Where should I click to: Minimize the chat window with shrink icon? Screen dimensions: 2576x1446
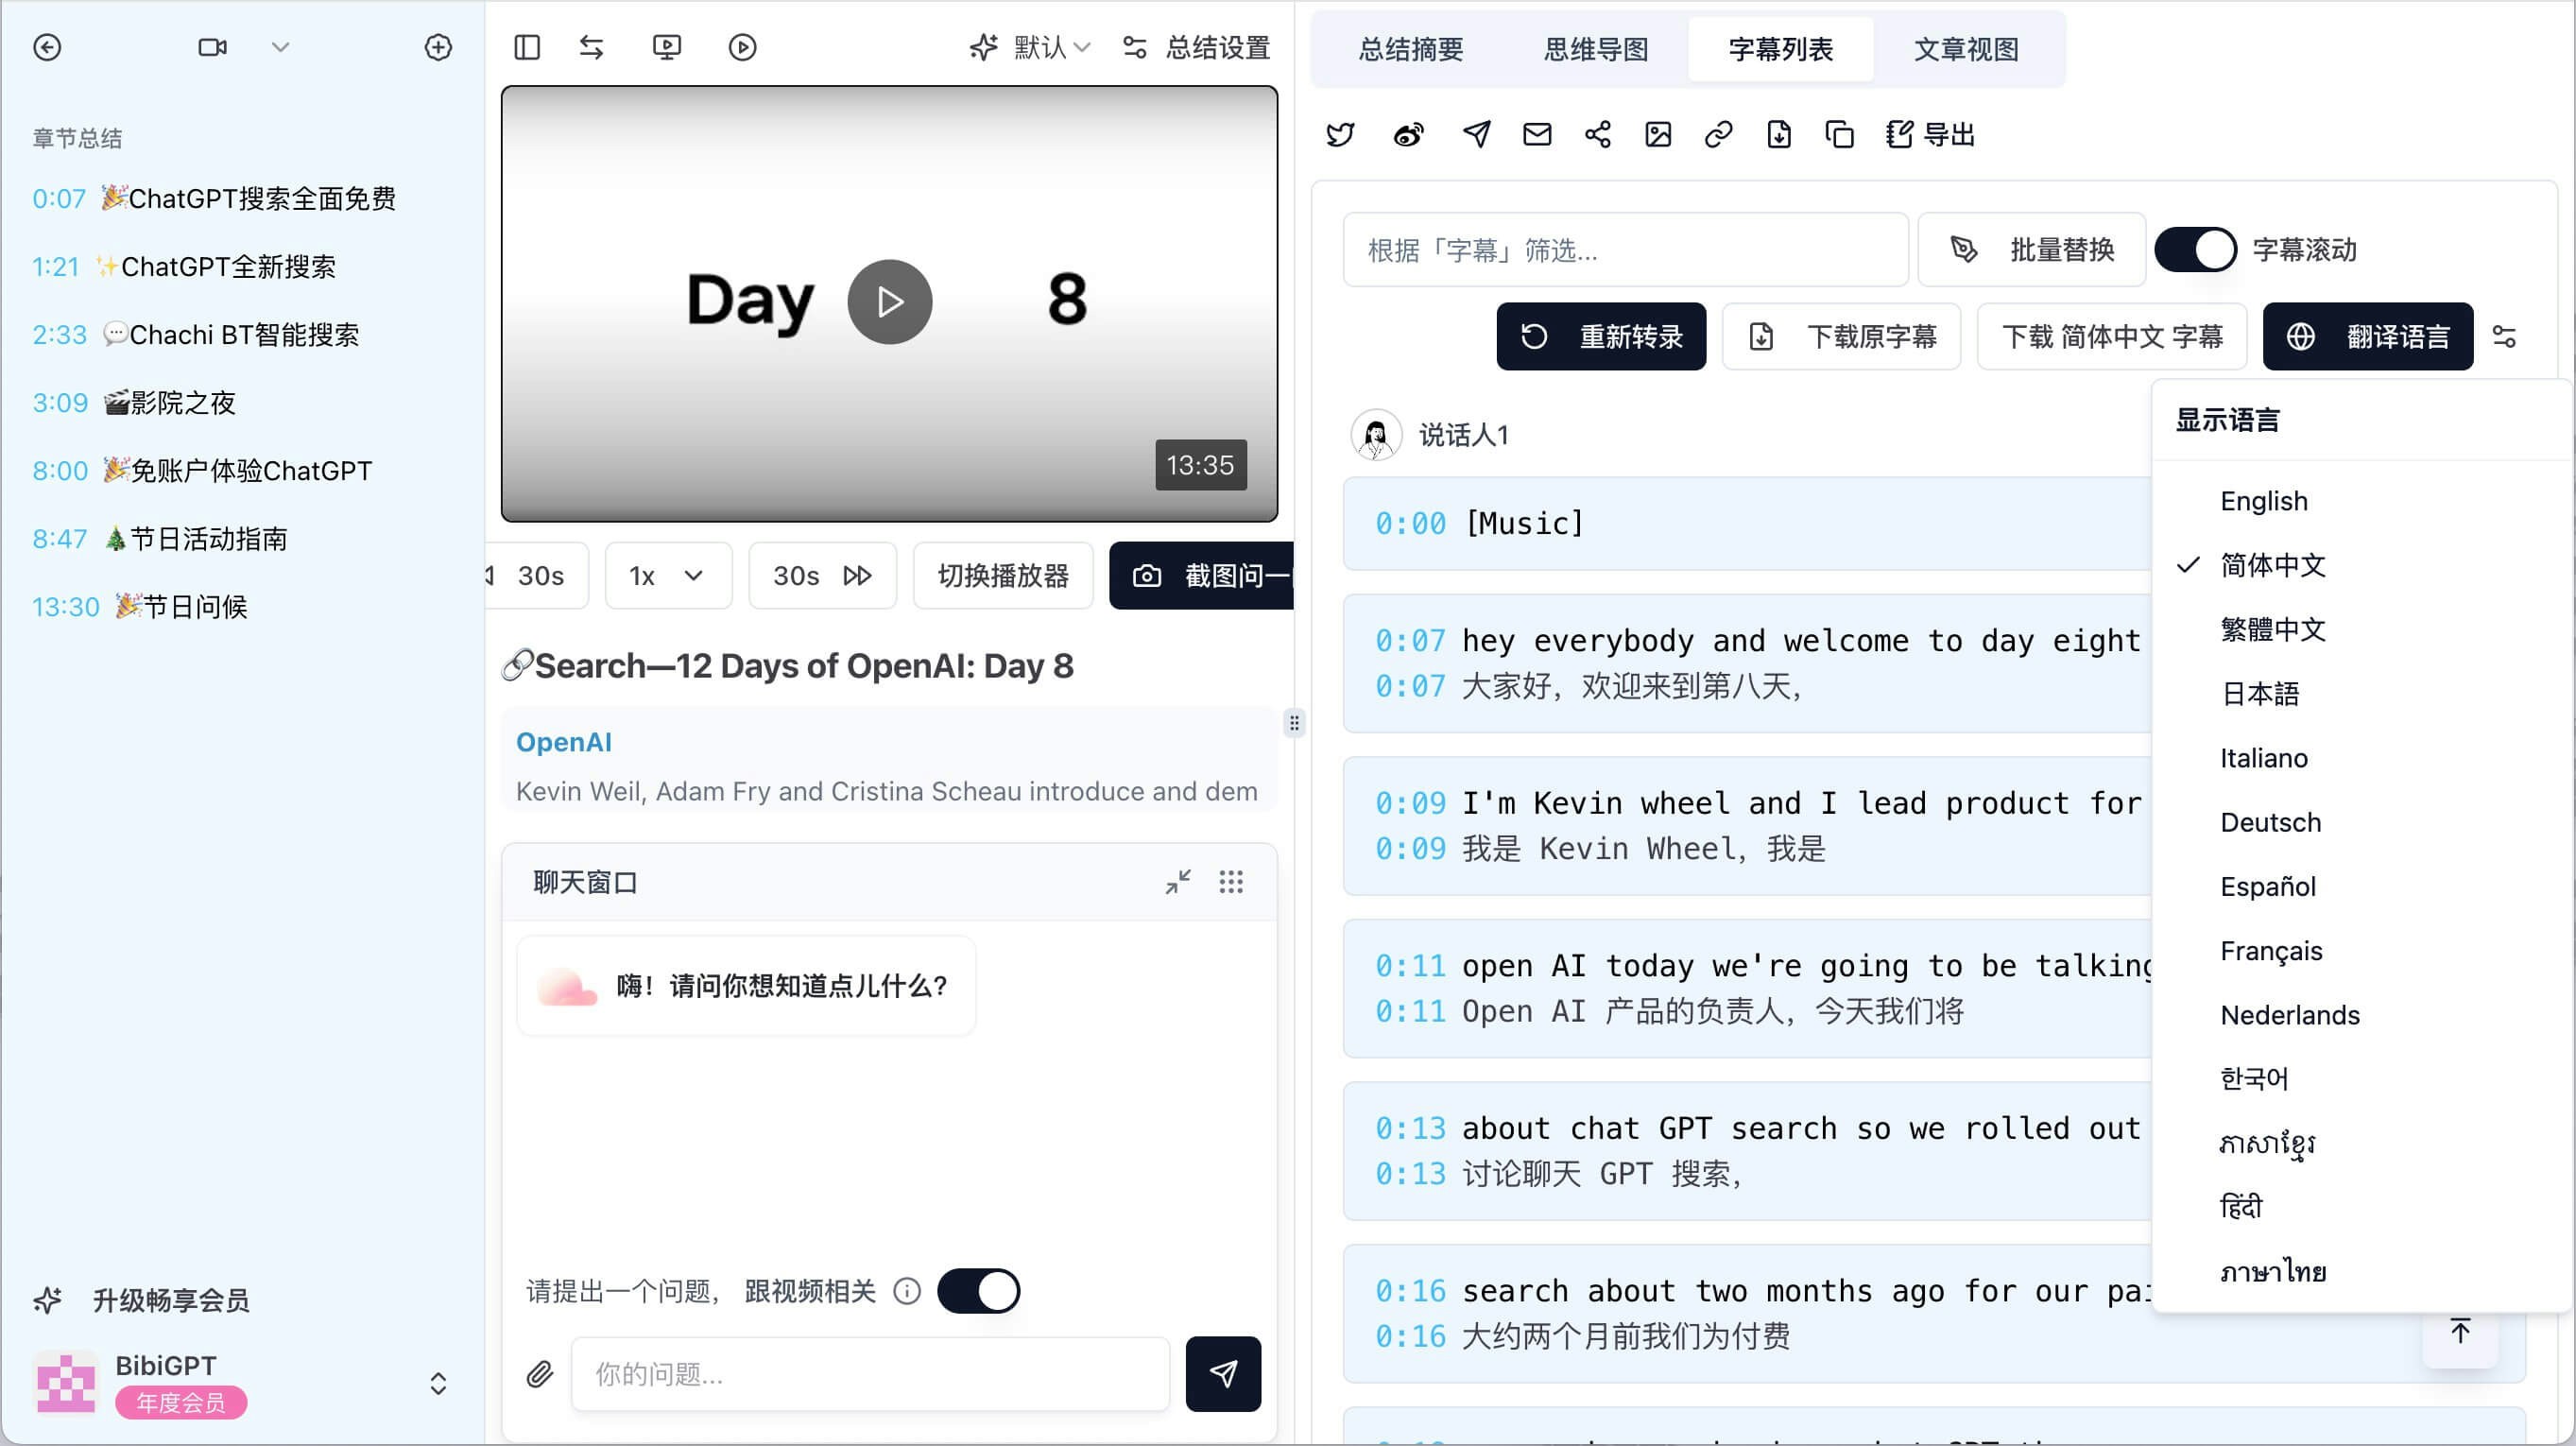[x=1178, y=882]
